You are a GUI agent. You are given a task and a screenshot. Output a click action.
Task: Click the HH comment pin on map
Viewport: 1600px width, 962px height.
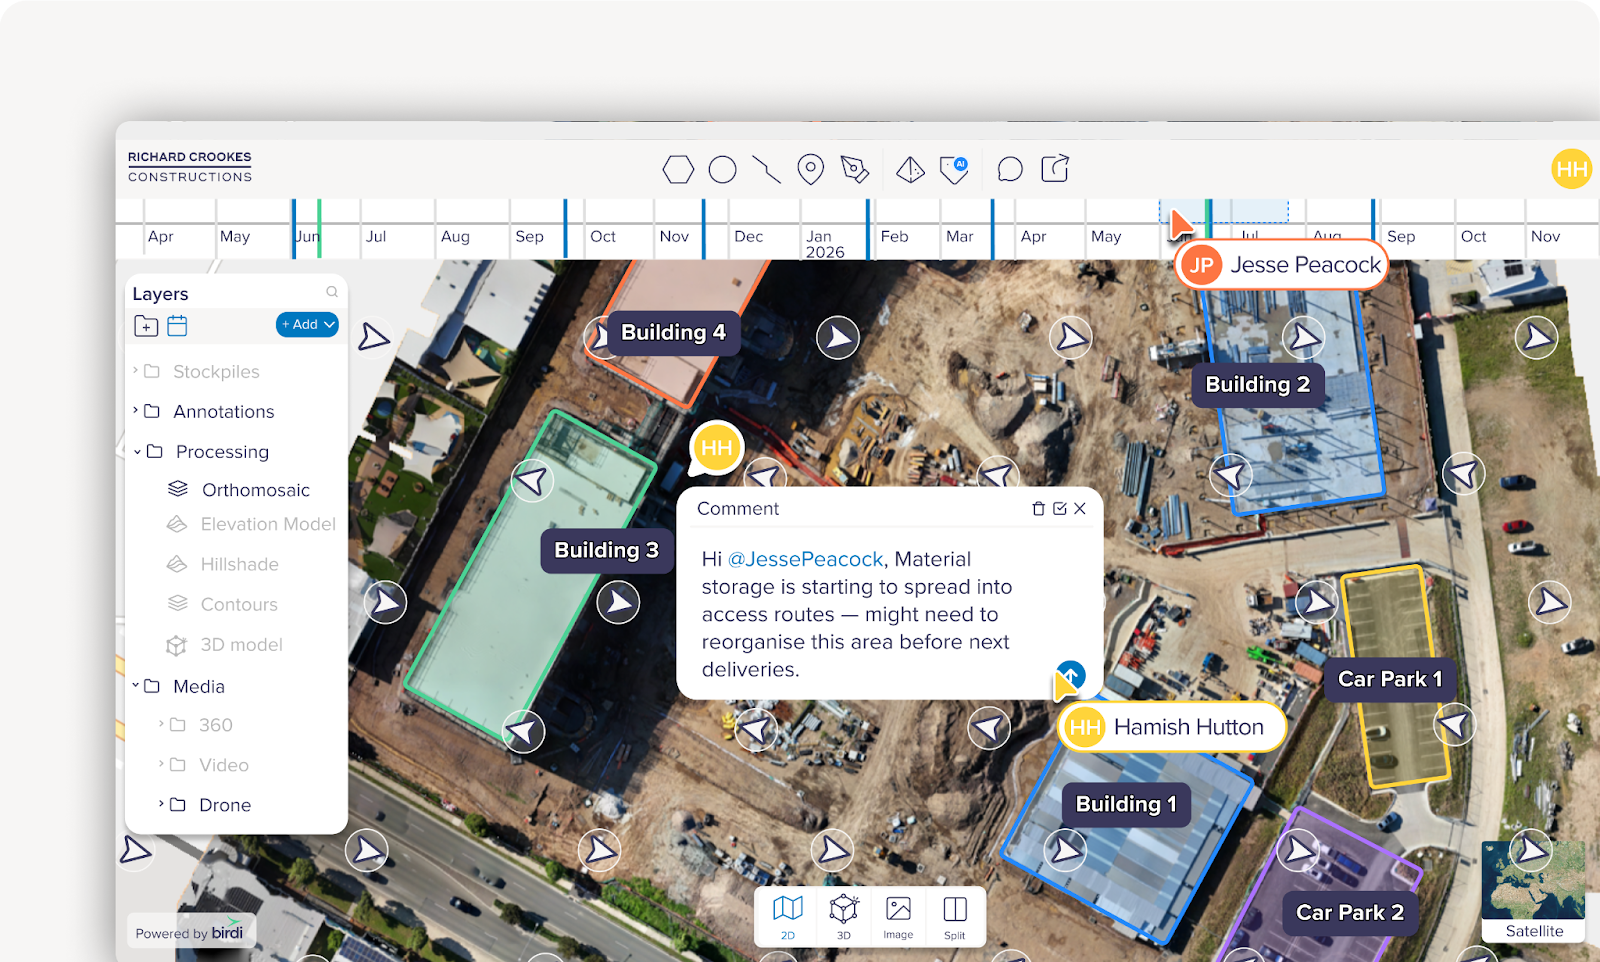(716, 448)
